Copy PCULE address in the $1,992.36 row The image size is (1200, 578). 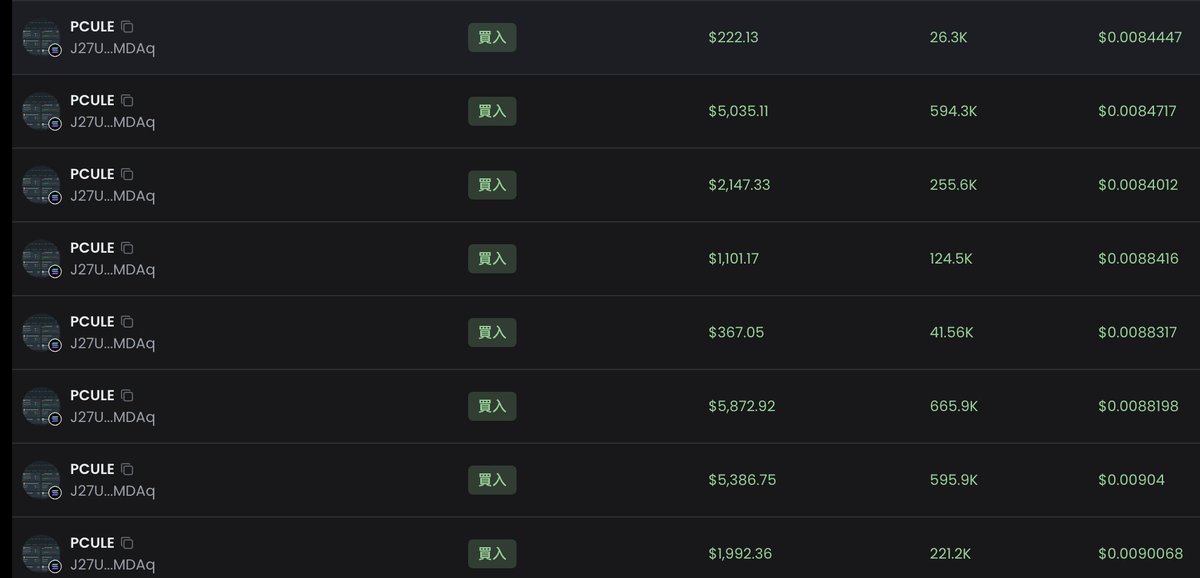[x=127, y=543]
